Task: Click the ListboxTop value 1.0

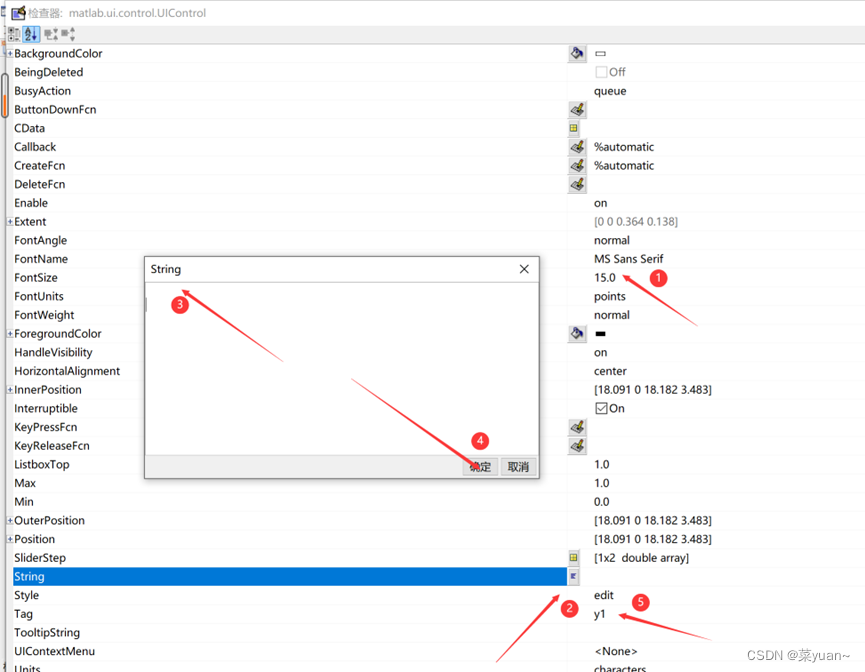Action: coord(602,464)
